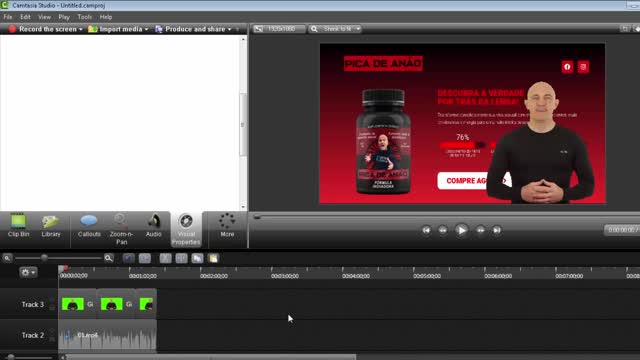
Task: Click the Paste icon in timeline toolbar
Action: pos(213,258)
